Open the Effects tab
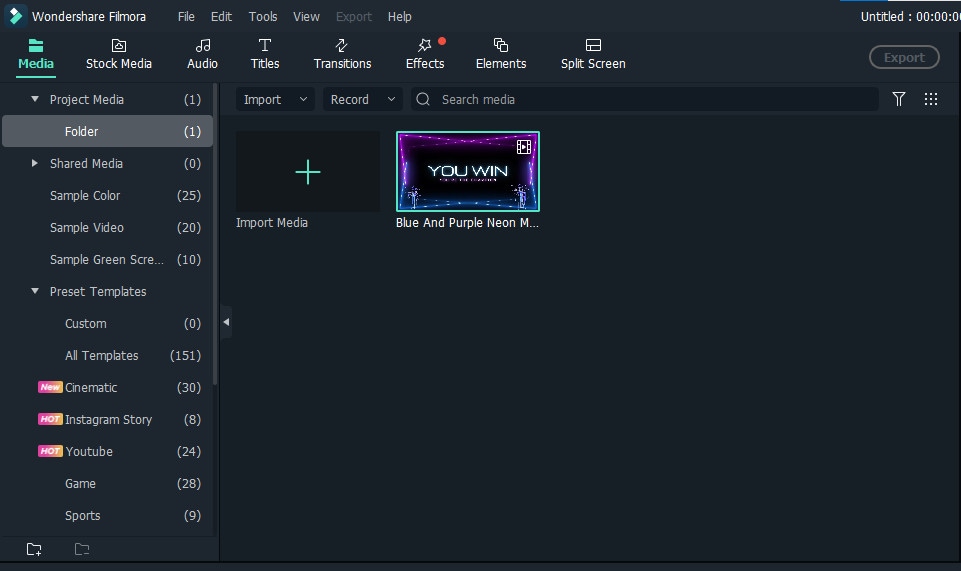961x571 pixels. click(x=425, y=55)
